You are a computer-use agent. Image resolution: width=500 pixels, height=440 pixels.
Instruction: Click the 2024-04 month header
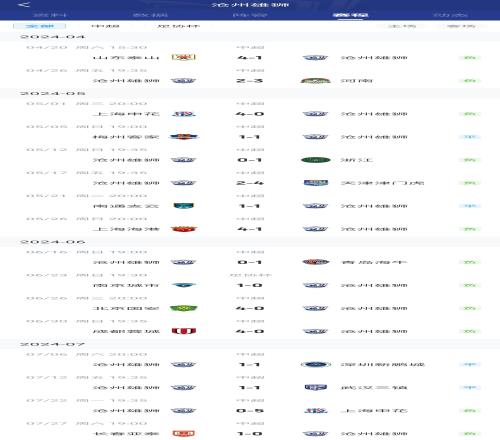(x=52, y=37)
